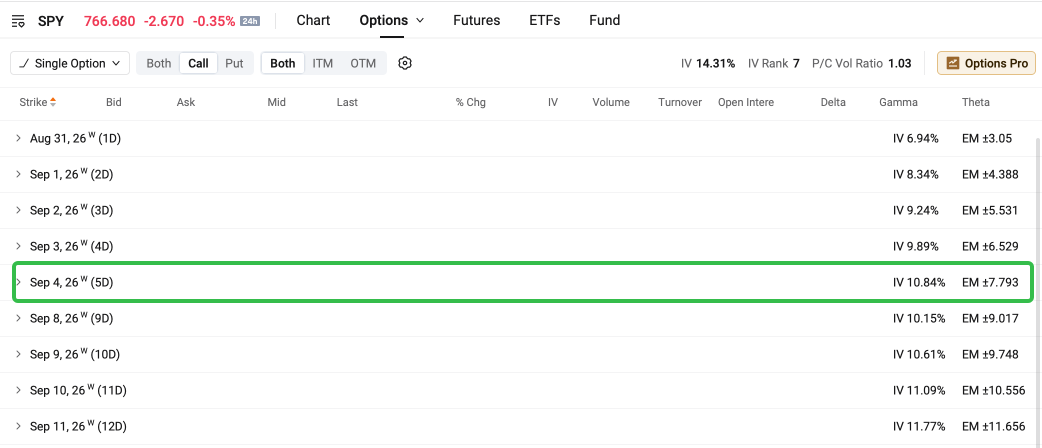The image size is (1042, 448).
Task: Click EM ±9.017 in Sep 8 row
Action: pyautogui.click(x=990, y=318)
